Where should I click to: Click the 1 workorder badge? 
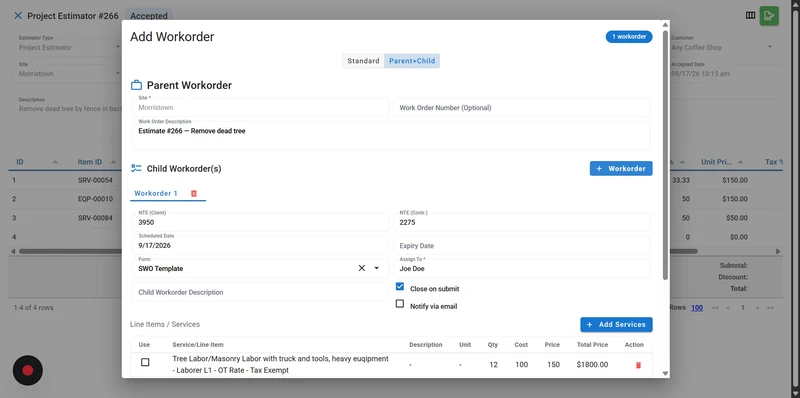point(629,37)
